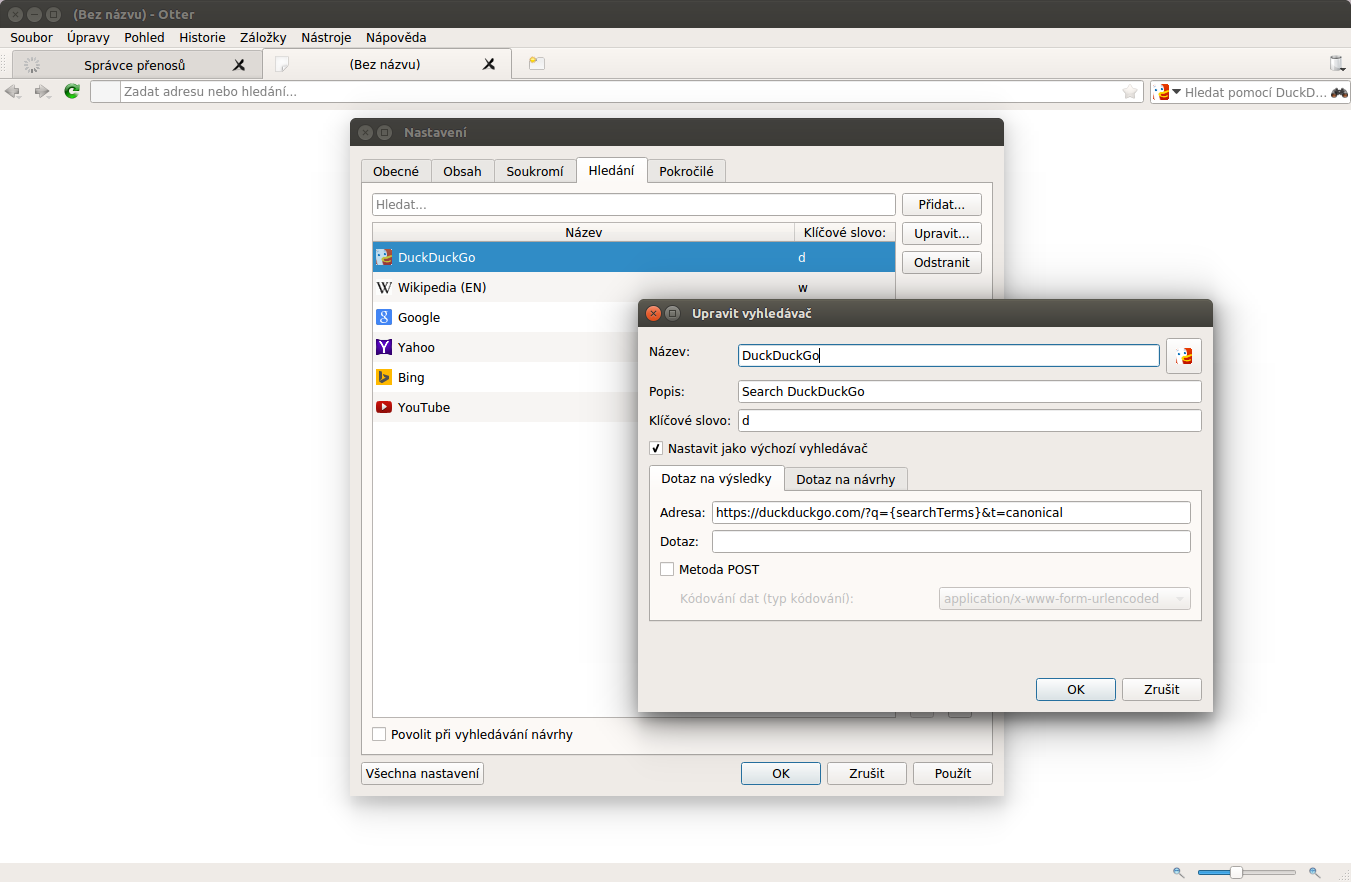Confirm with OK in Upravit vyhledávač dialog
The width and height of the screenshot is (1351, 882).
pyautogui.click(x=1076, y=689)
